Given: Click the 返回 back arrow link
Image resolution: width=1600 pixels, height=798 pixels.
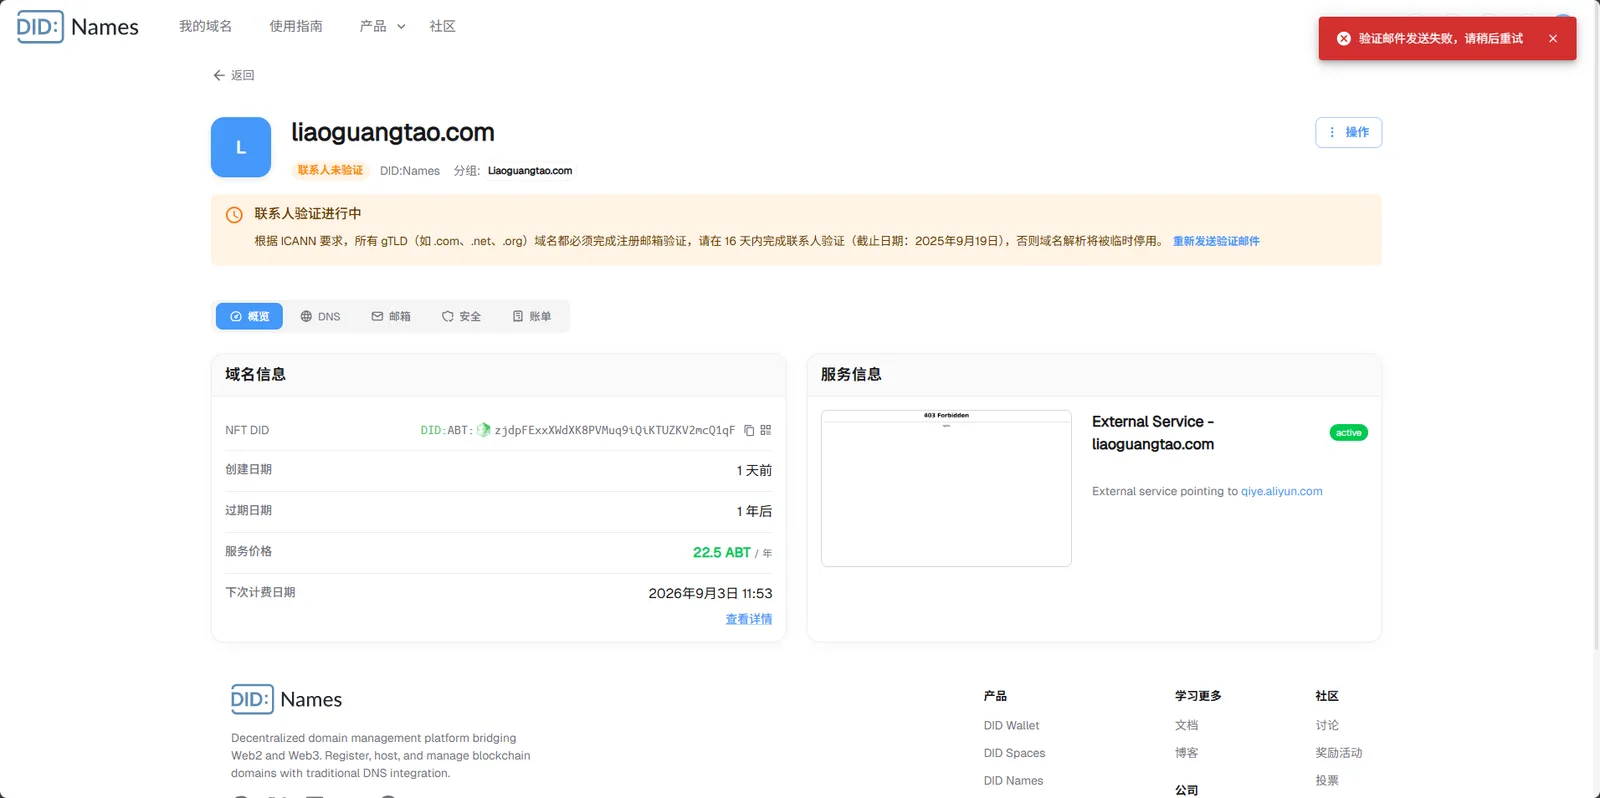Looking at the screenshot, I should 234,75.
